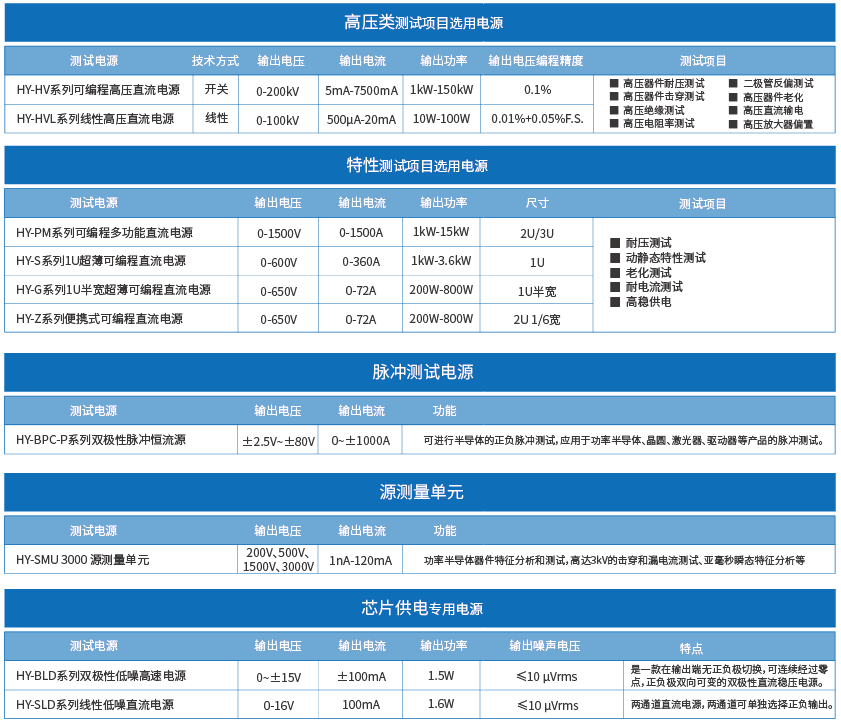
Task: Open the 芯片供电专用电源 section header
Action: click(x=420, y=608)
